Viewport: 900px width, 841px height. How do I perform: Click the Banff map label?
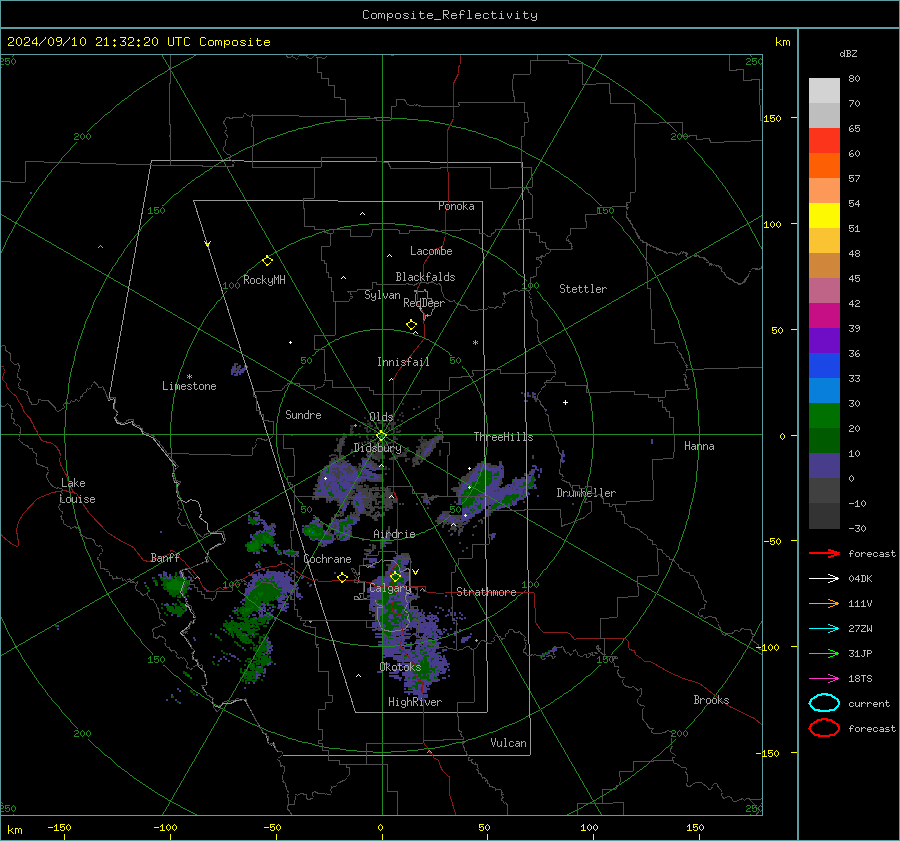coord(165,557)
